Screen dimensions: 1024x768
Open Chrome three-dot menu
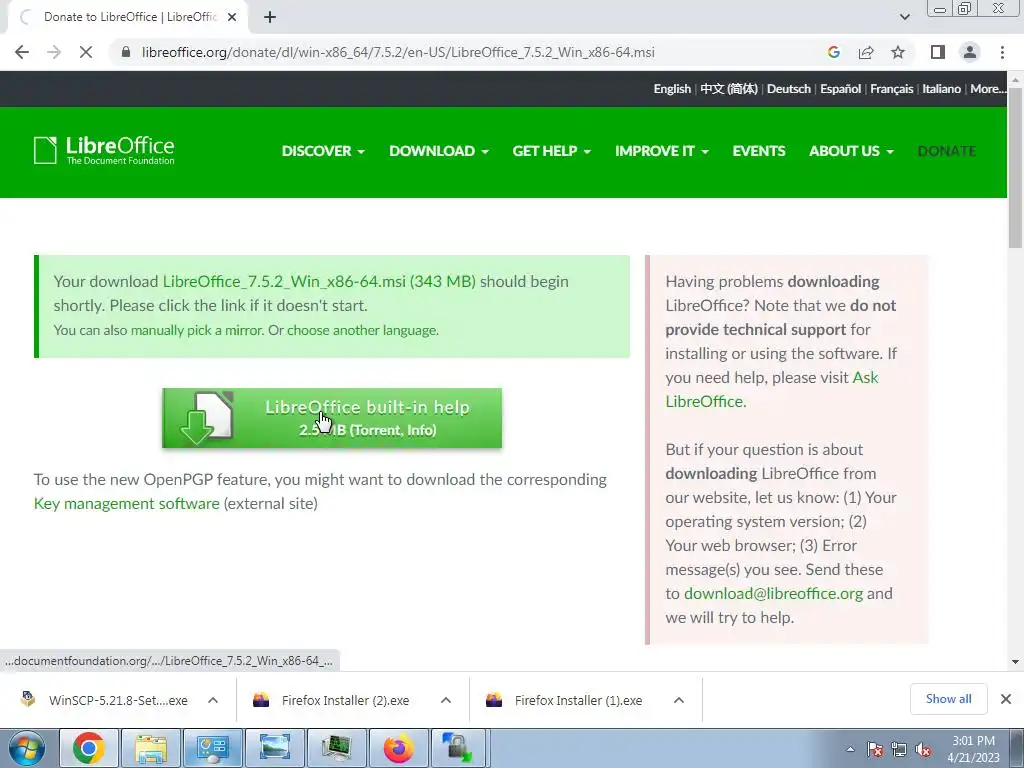(x=1002, y=52)
